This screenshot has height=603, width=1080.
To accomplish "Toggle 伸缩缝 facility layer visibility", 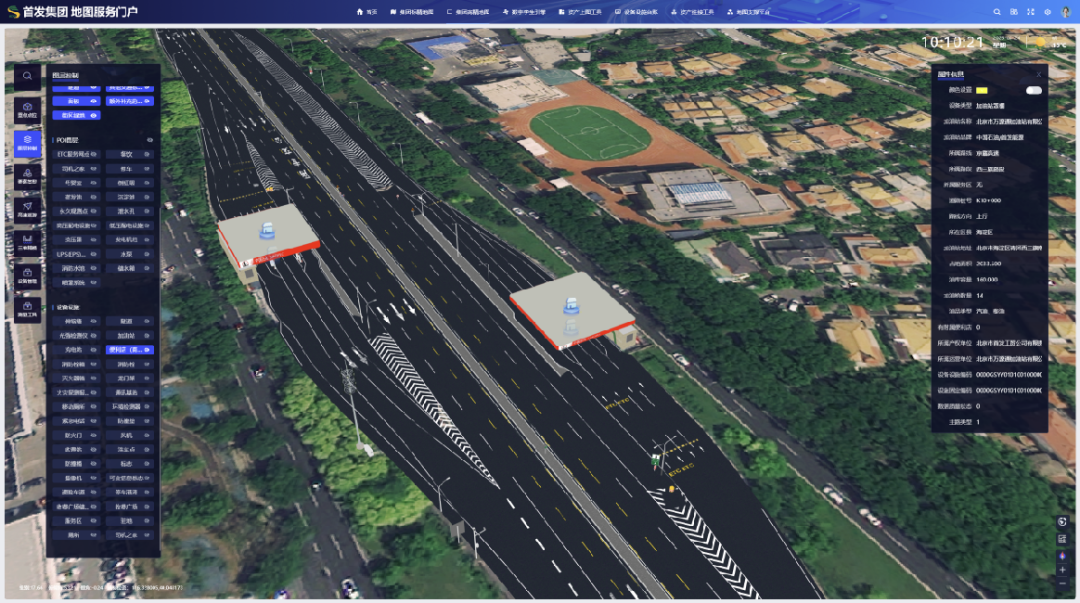I will tap(94, 321).
